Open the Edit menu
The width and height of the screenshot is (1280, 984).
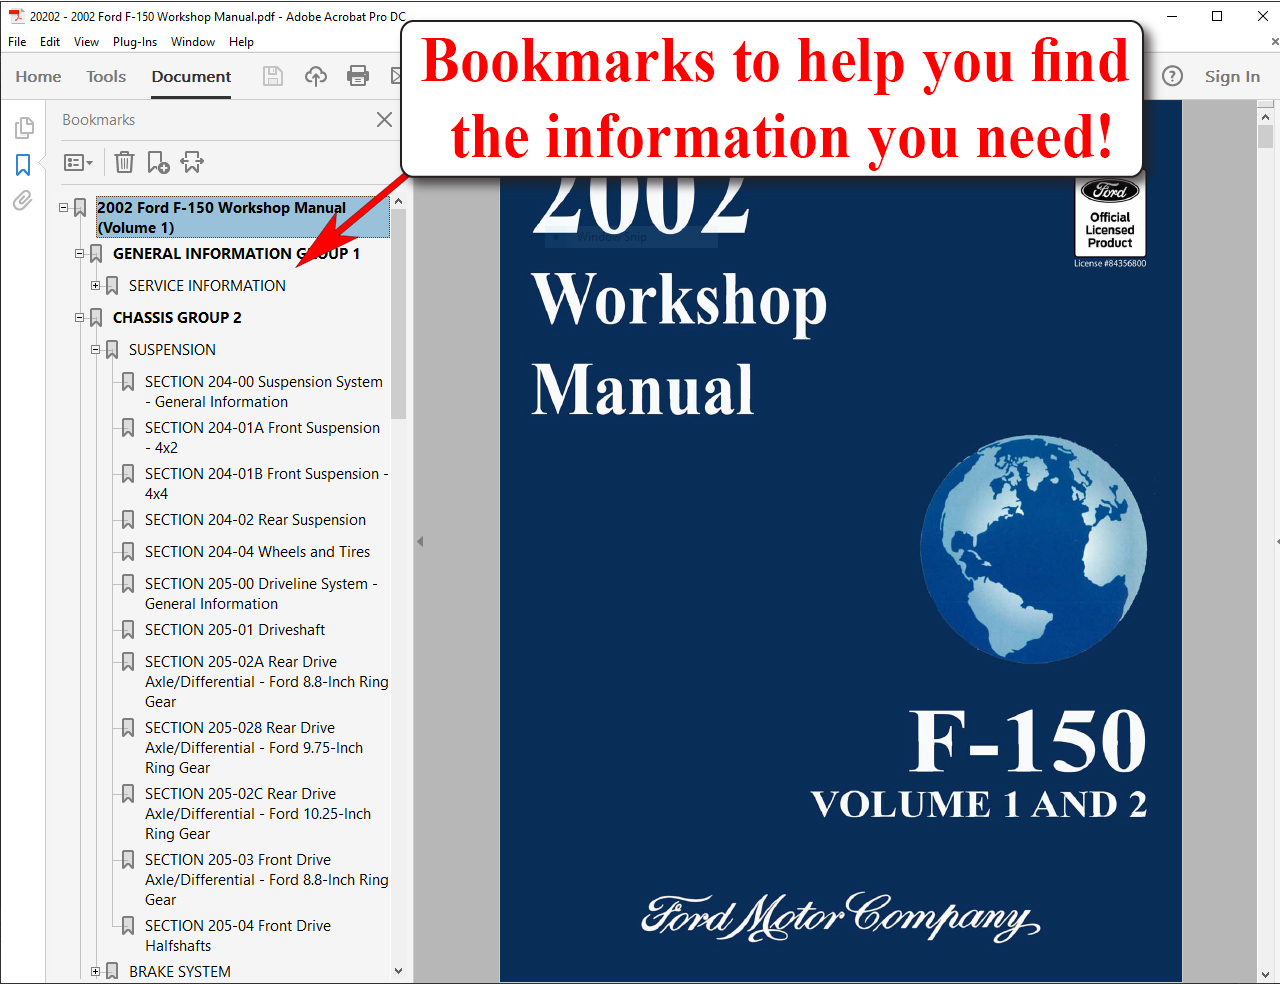click(50, 42)
